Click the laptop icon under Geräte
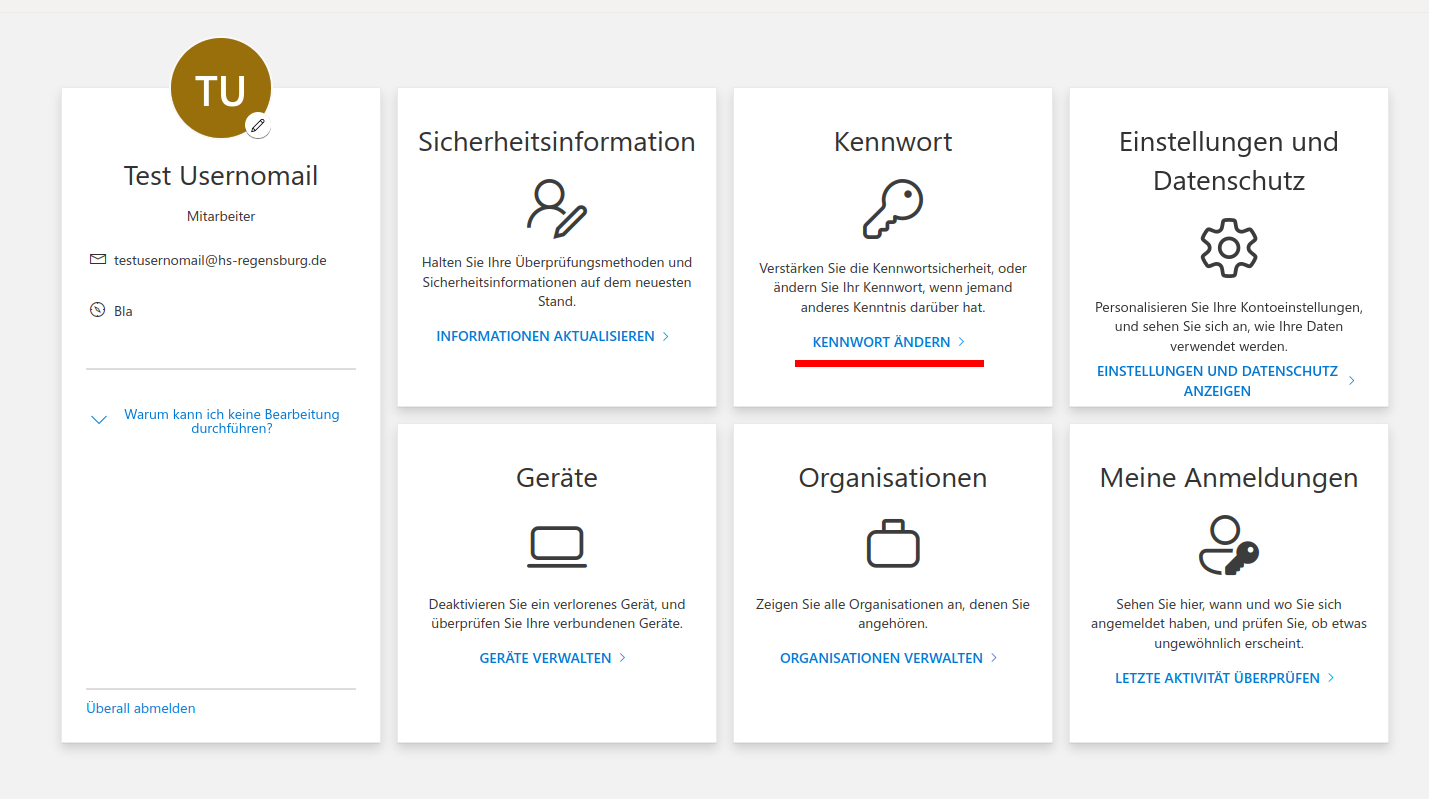1429x799 pixels. [x=556, y=547]
